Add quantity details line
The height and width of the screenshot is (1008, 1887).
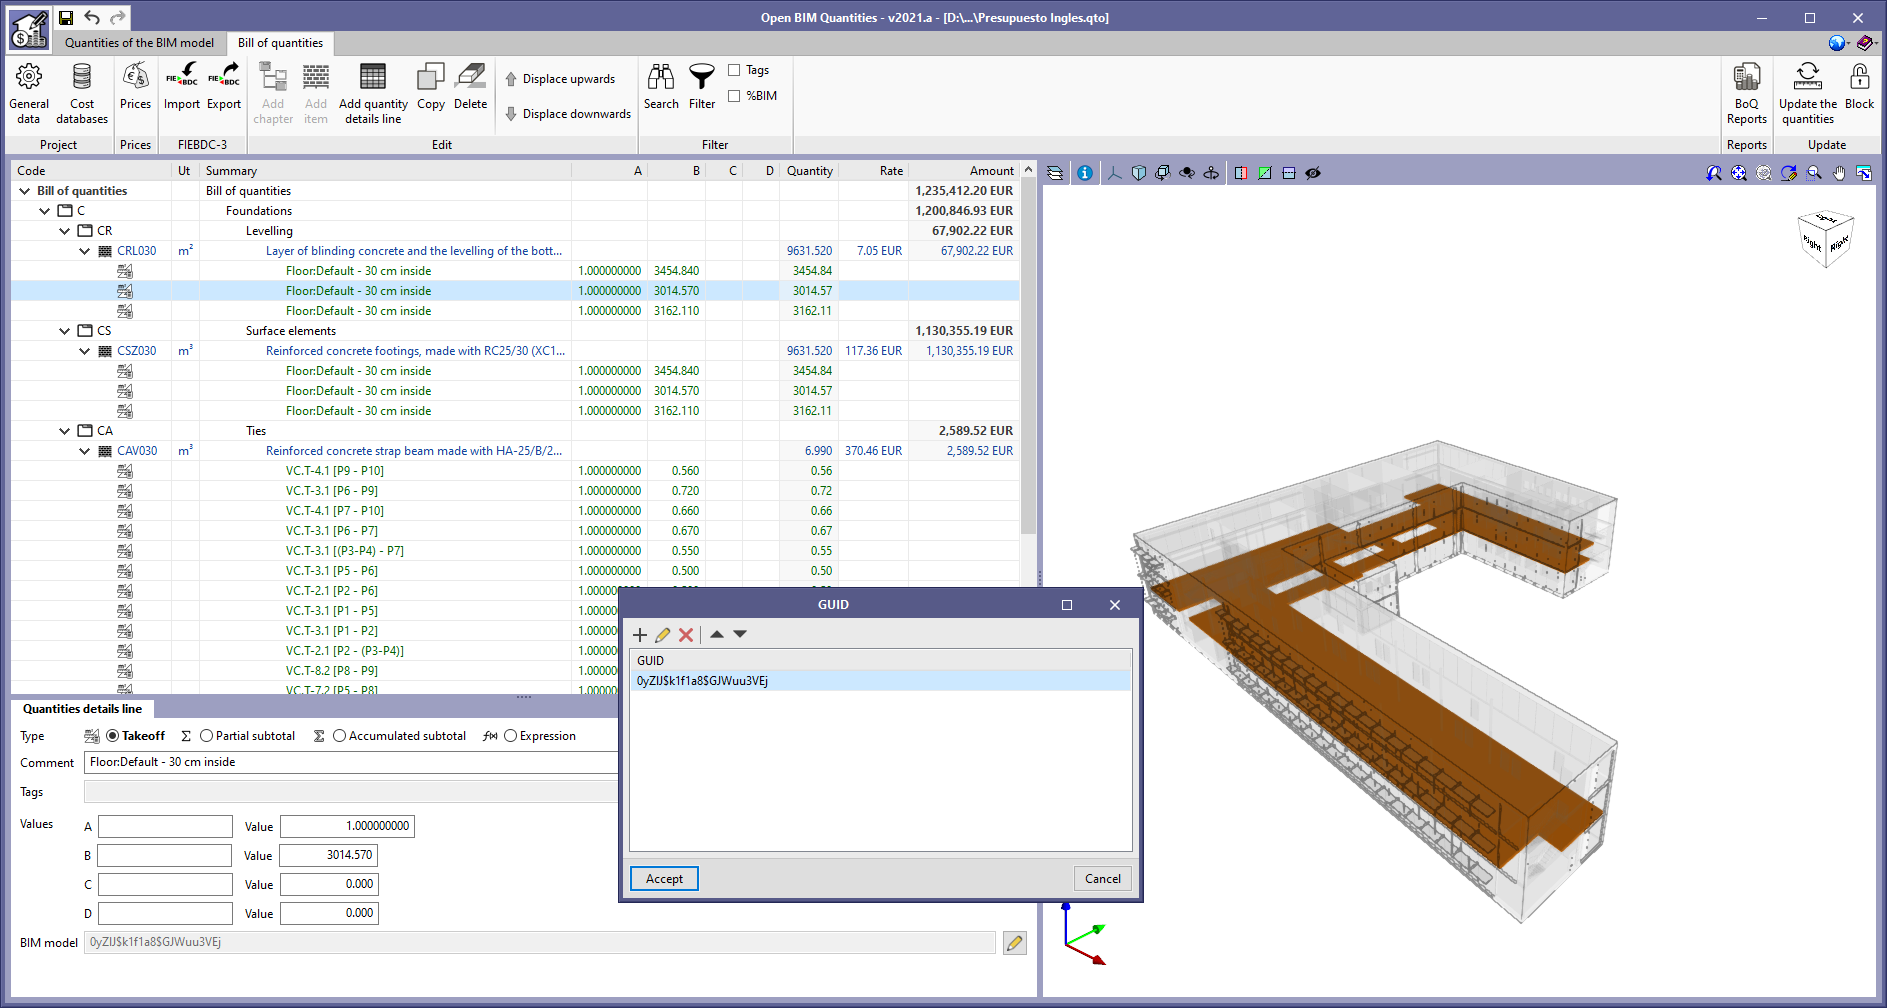click(373, 94)
